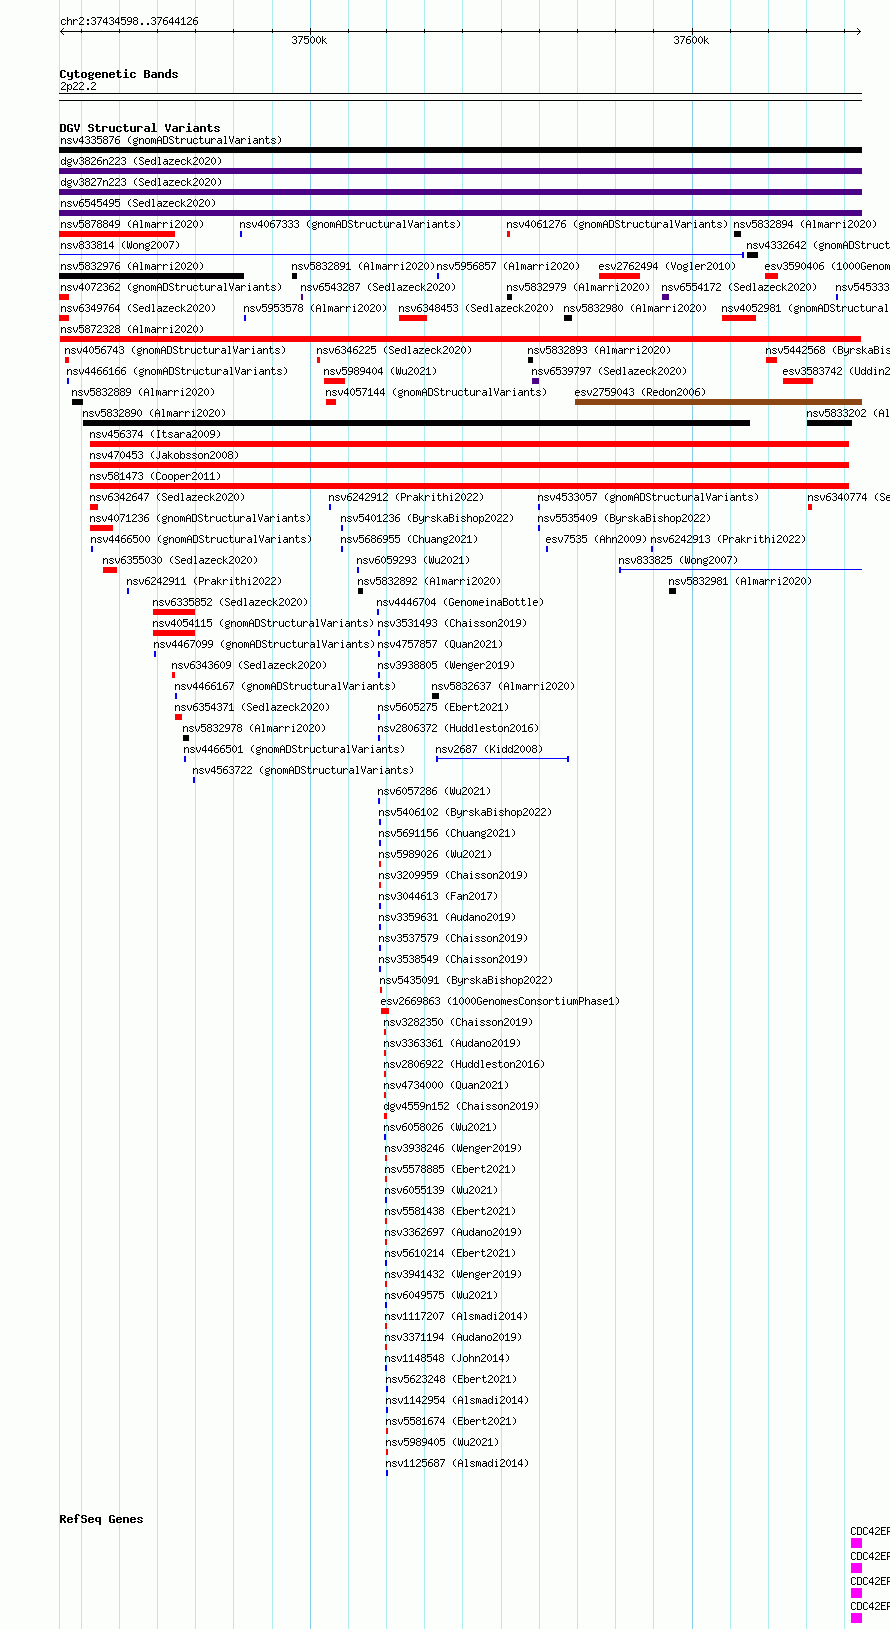Click the 2p22.2 band label
Viewport: 890px width, 1629px height.
[x=79, y=87]
